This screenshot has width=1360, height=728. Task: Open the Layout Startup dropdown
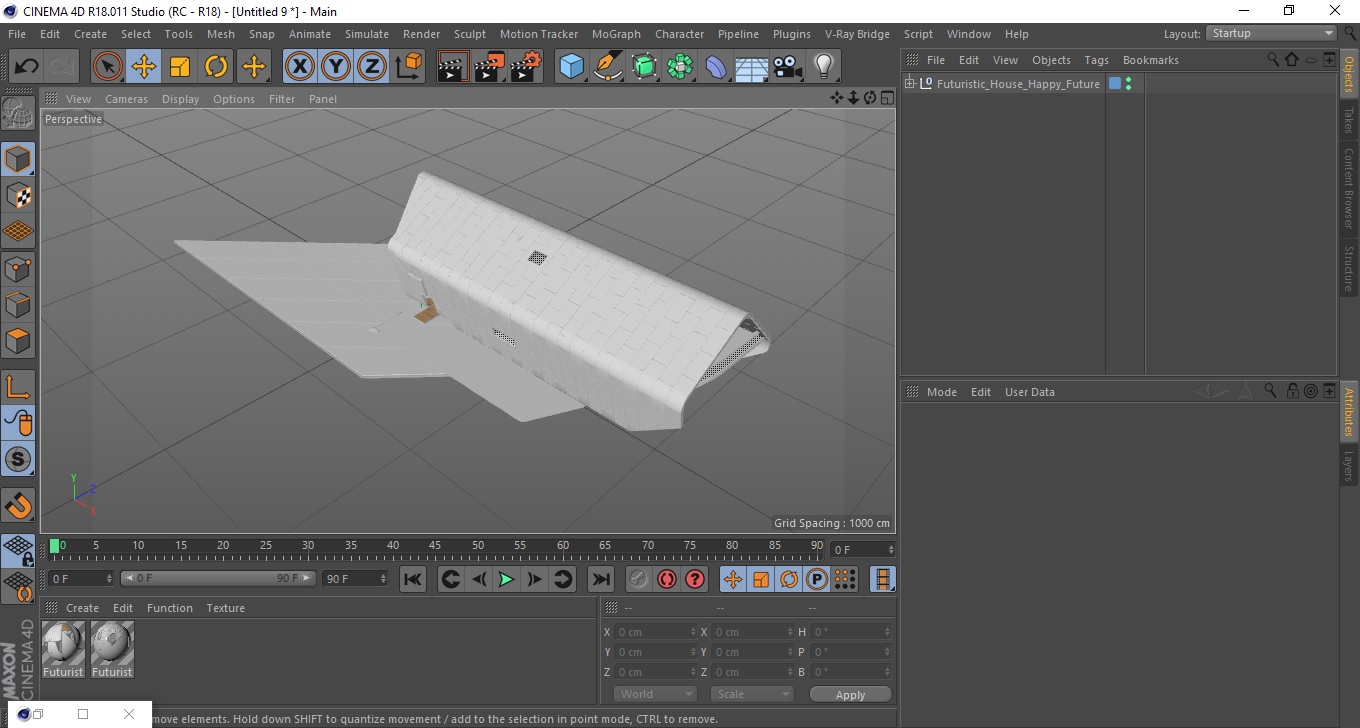tap(1272, 33)
